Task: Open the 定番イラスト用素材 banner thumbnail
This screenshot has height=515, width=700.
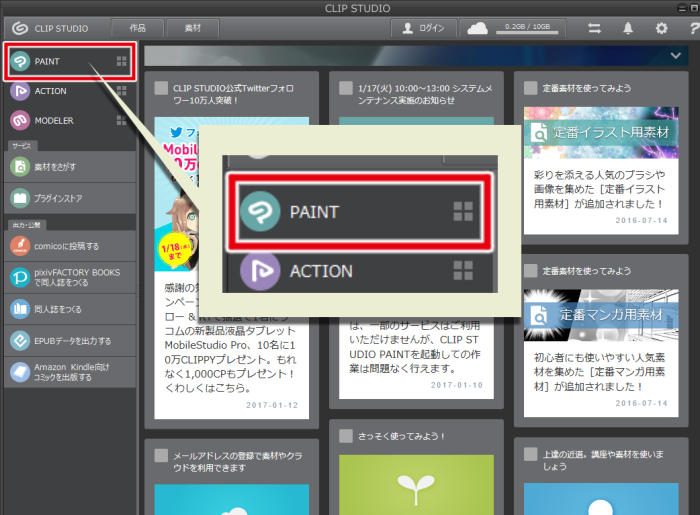Action: [x=601, y=133]
